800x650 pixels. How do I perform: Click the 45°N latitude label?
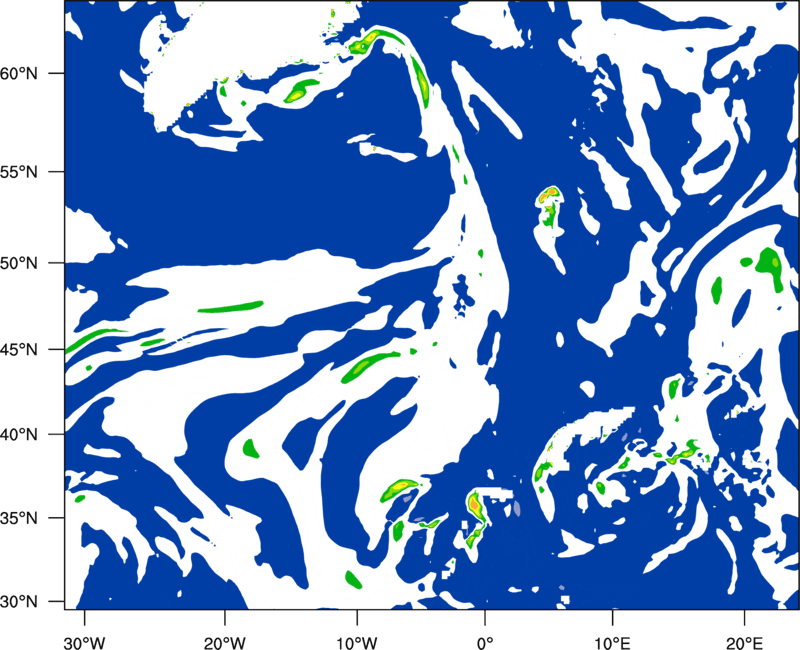coord(19,350)
